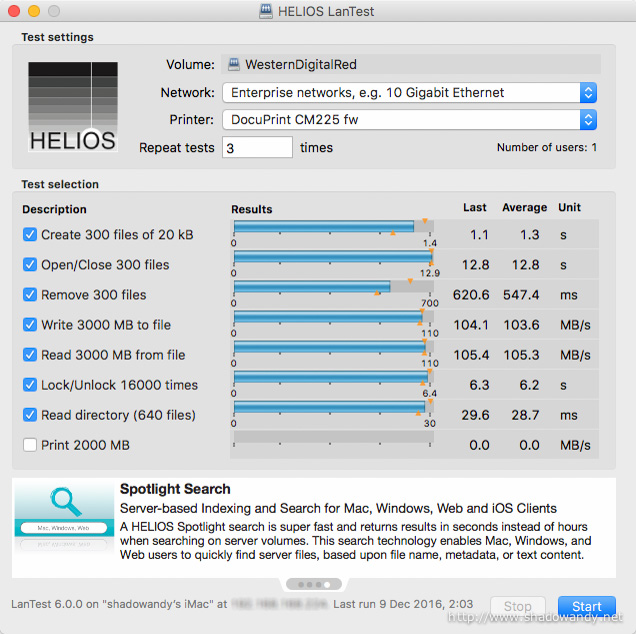
Task: Click the Average value 547.4
Action: [x=521, y=294]
